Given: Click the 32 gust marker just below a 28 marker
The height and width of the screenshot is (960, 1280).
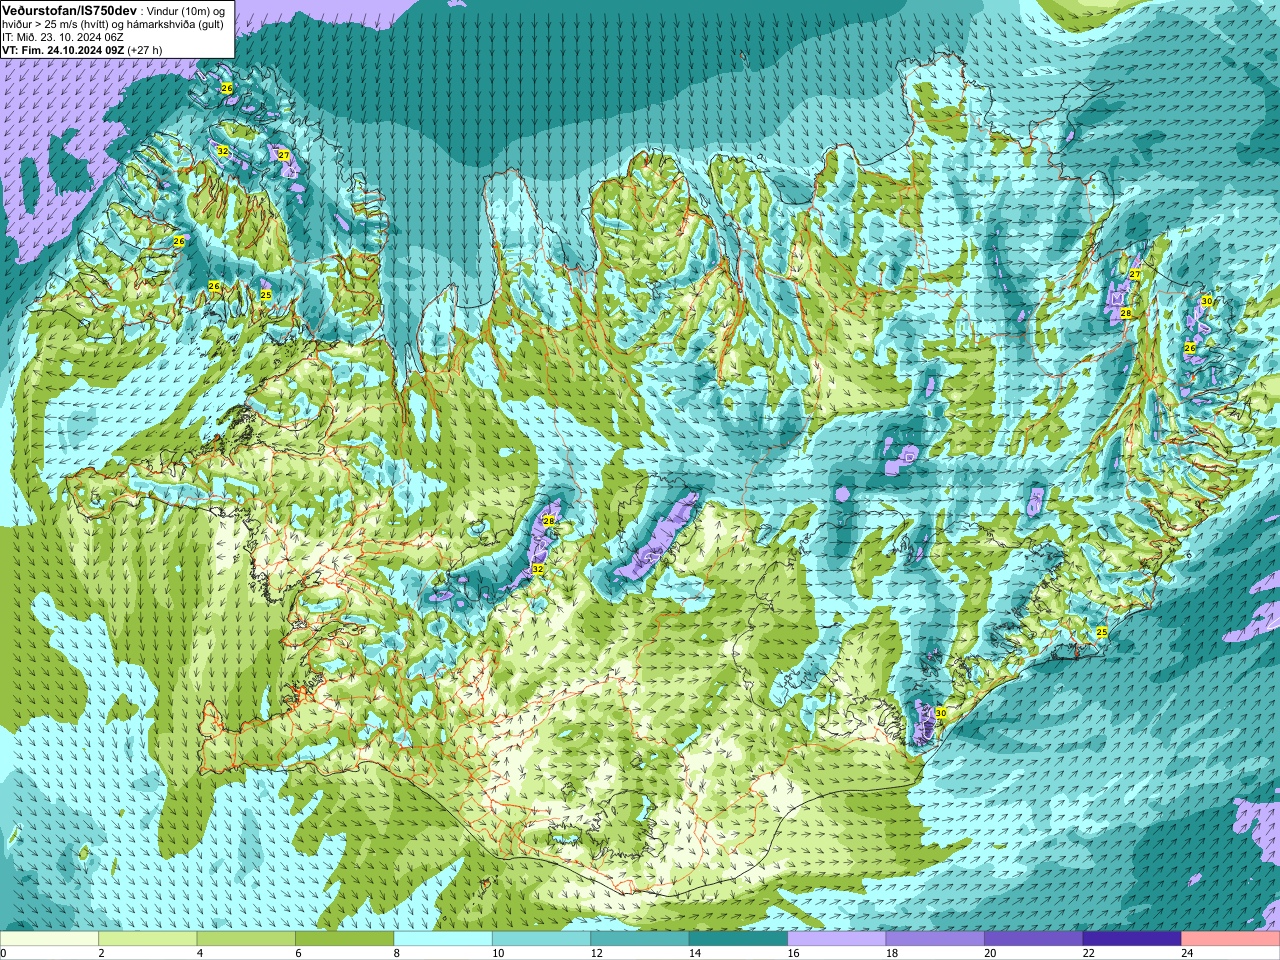Looking at the screenshot, I should pyautogui.click(x=538, y=569).
